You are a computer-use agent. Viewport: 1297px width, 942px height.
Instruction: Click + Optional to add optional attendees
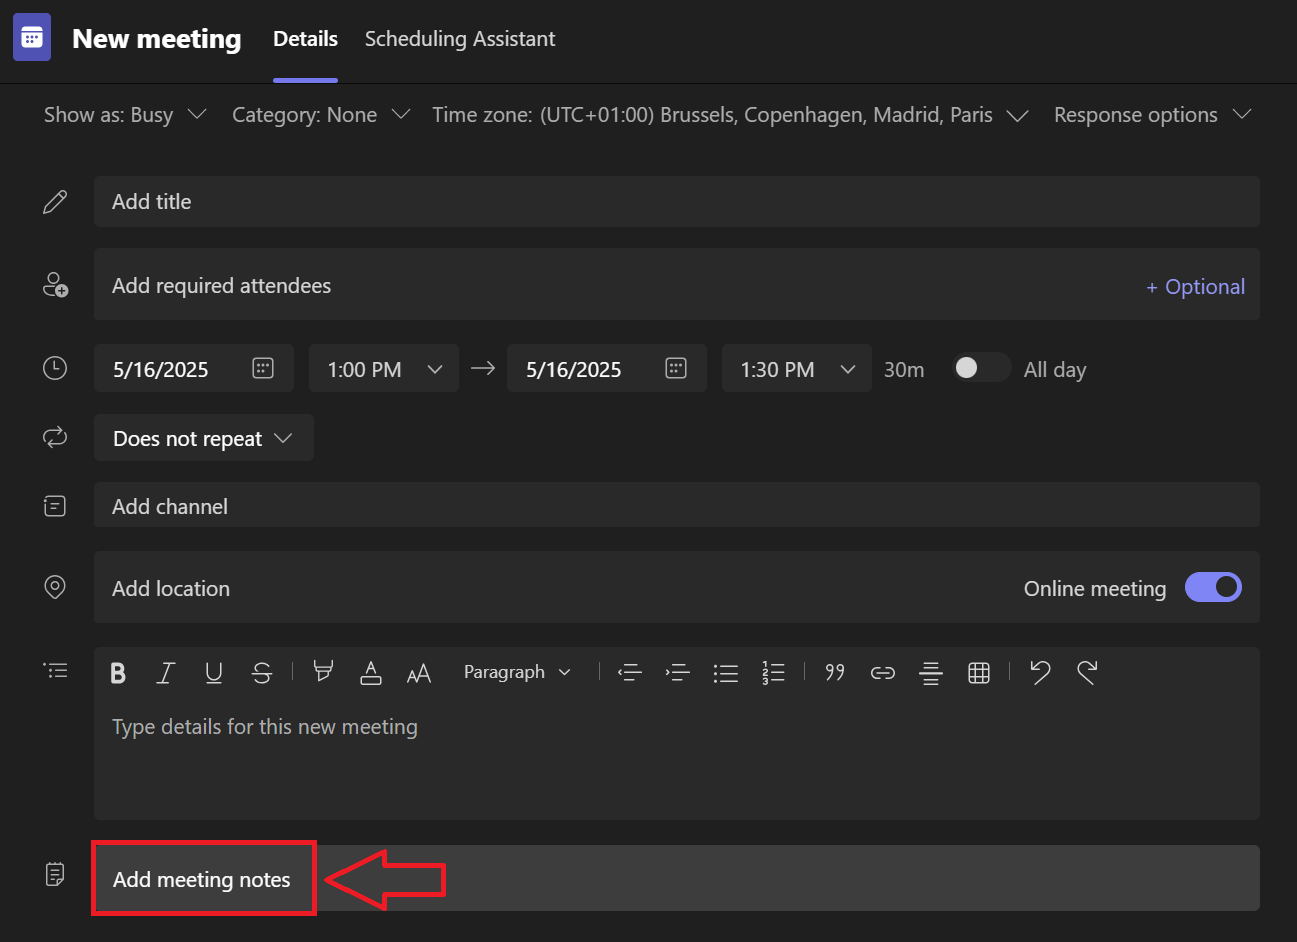coord(1196,286)
